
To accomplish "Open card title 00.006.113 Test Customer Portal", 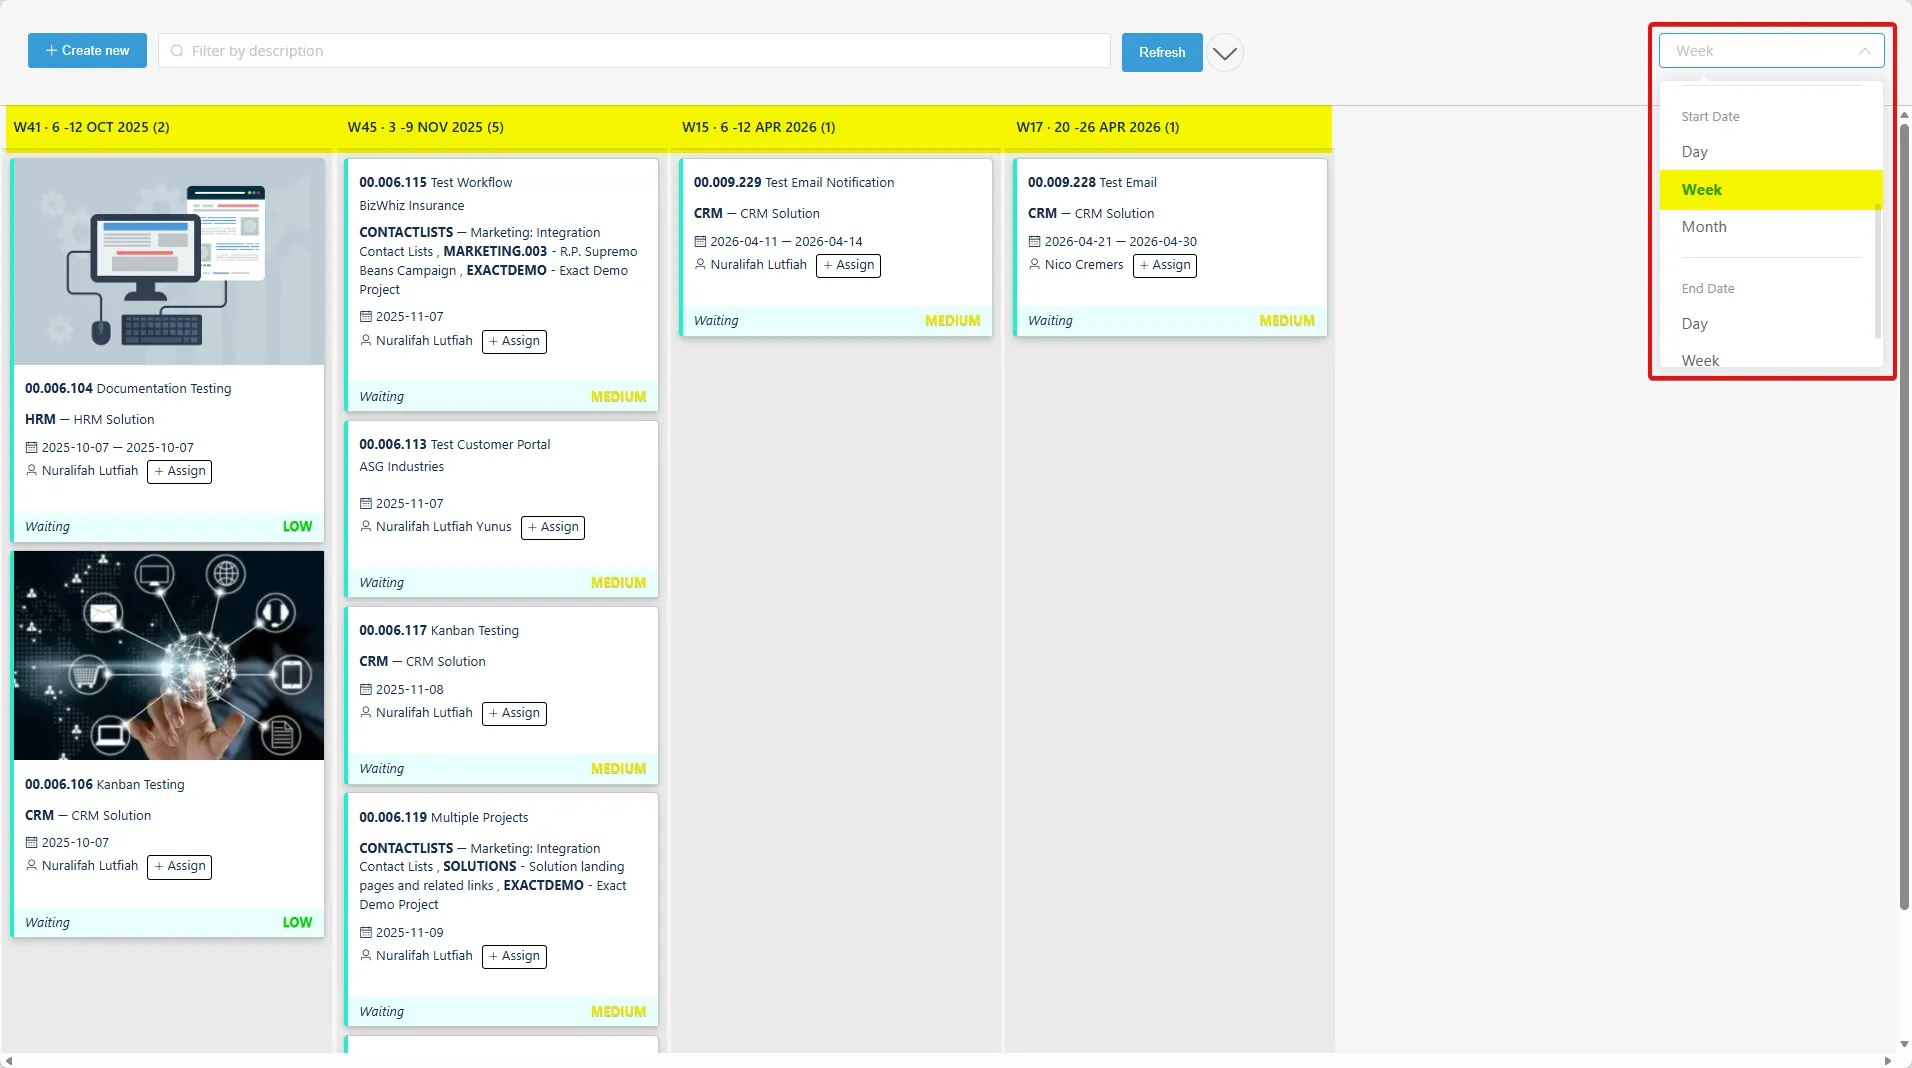I will (455, 445).
